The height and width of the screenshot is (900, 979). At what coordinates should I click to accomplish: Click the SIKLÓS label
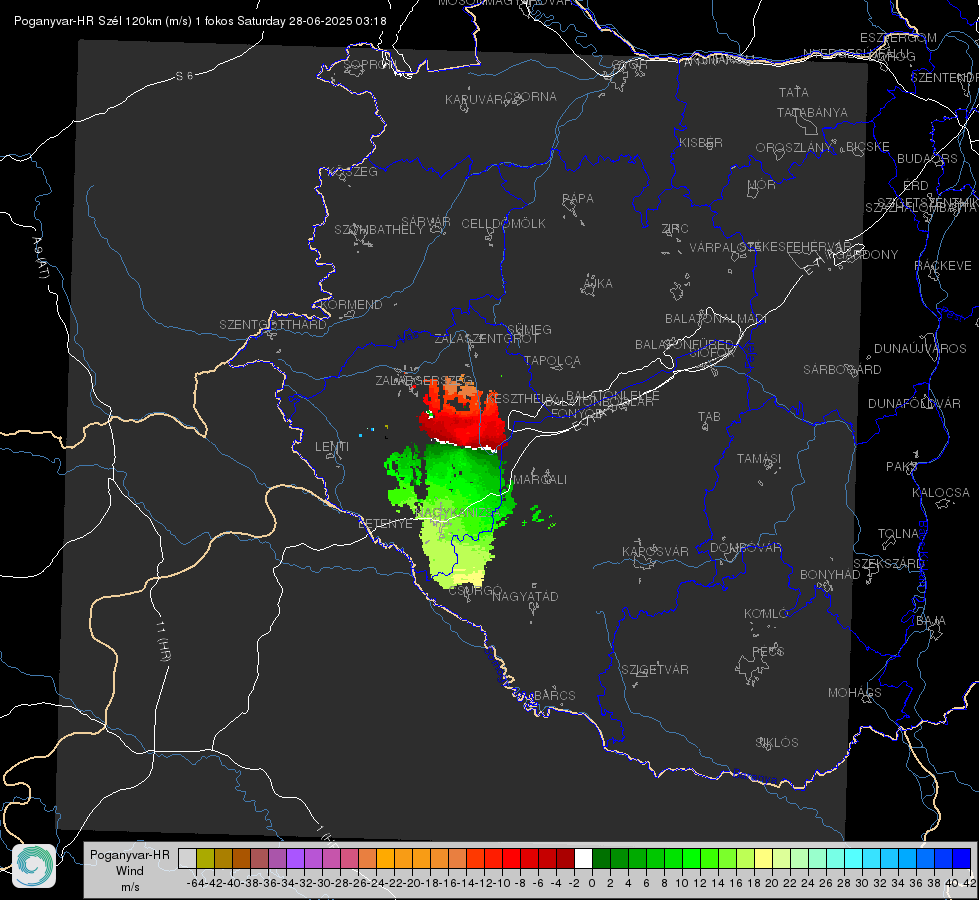[x=777, y=743]
